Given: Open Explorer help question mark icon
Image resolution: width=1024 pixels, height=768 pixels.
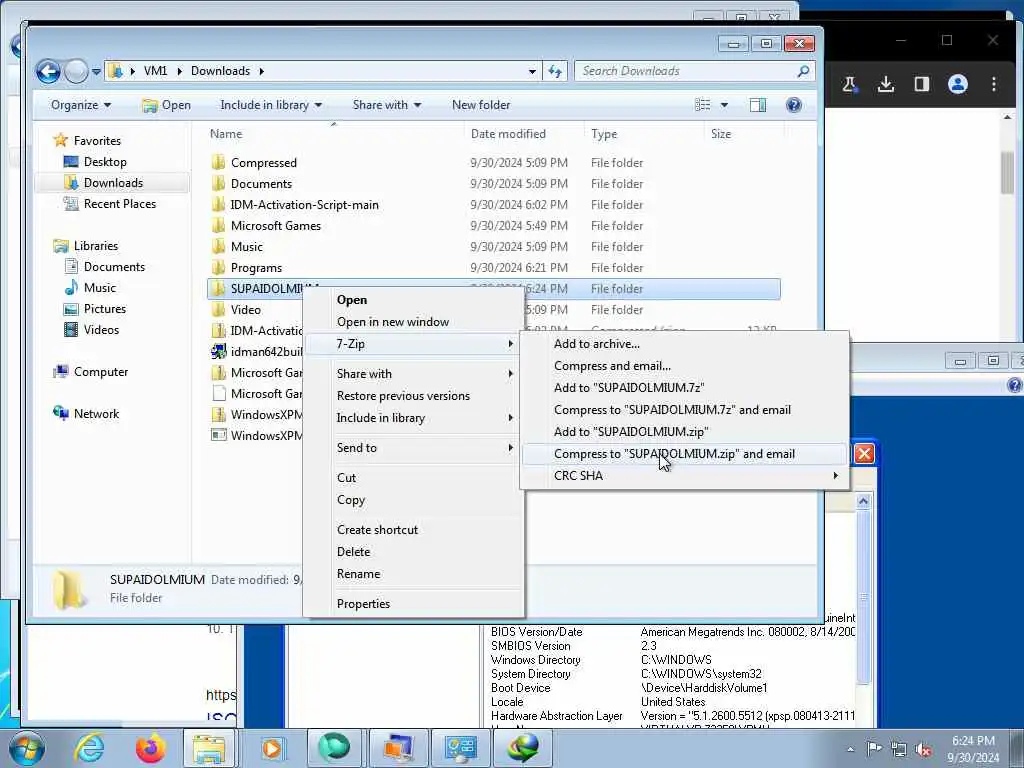Looking at the screenshot, I should (x=793, y=104).
